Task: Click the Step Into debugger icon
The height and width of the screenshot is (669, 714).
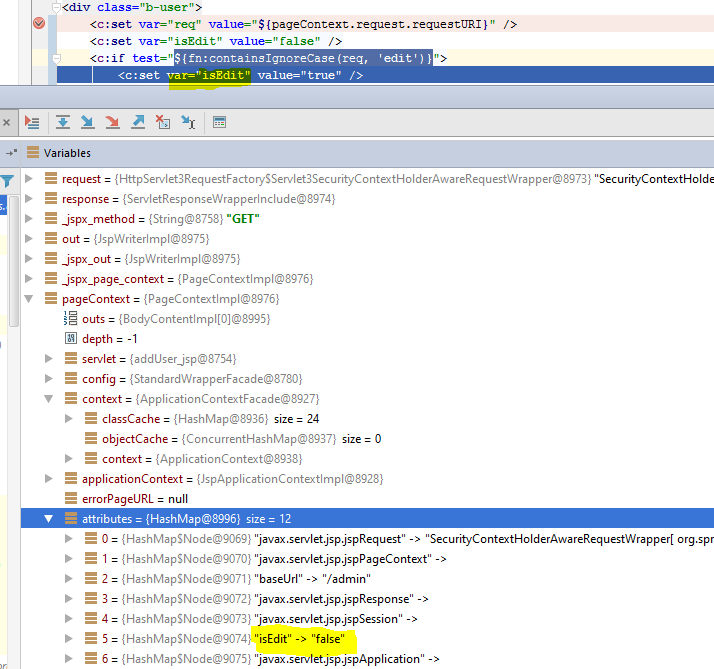Action: [87, 122]
